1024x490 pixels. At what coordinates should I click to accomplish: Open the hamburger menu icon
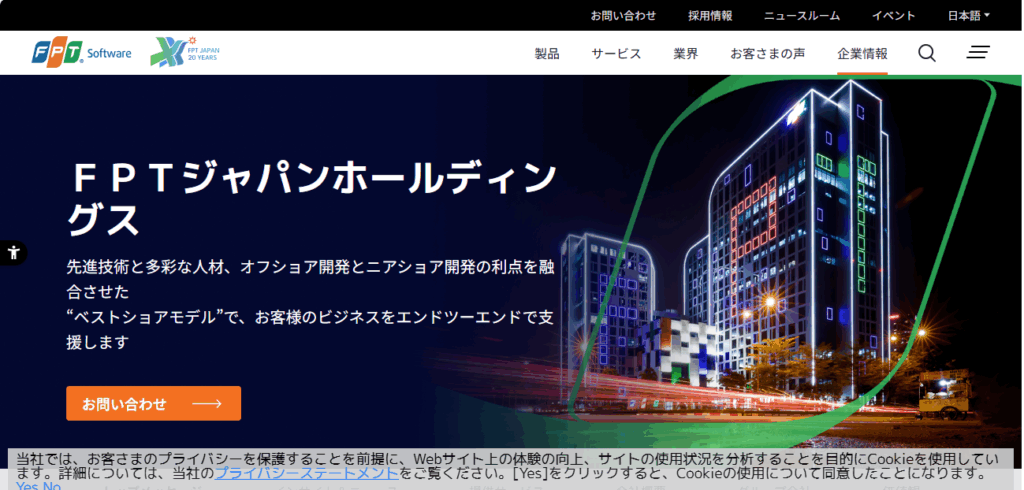tap(978, 53)
